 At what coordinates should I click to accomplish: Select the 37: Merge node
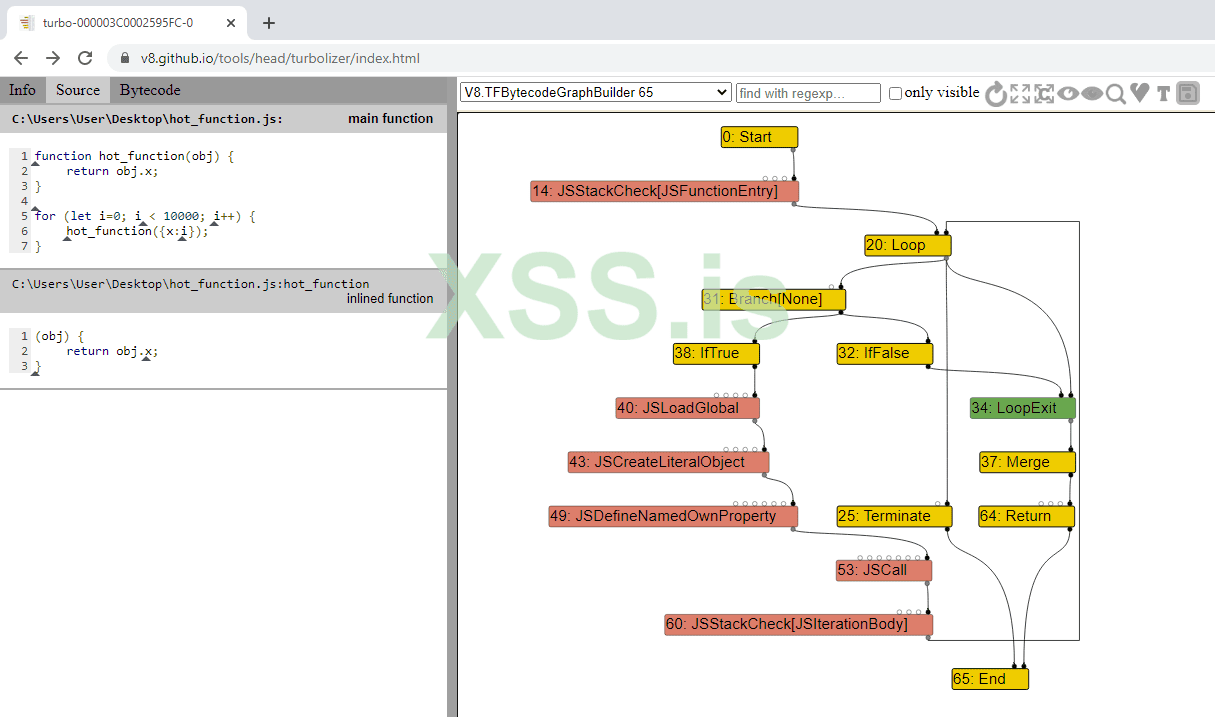(1027, 462)
